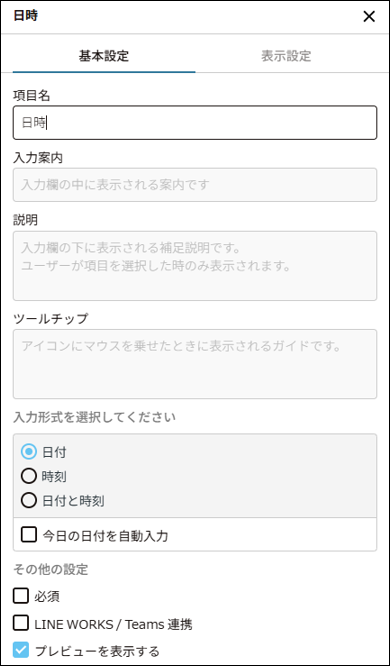The image size is (390, 666).
Task: Click the 日付 option label text
Action: (x=54, y=452)
